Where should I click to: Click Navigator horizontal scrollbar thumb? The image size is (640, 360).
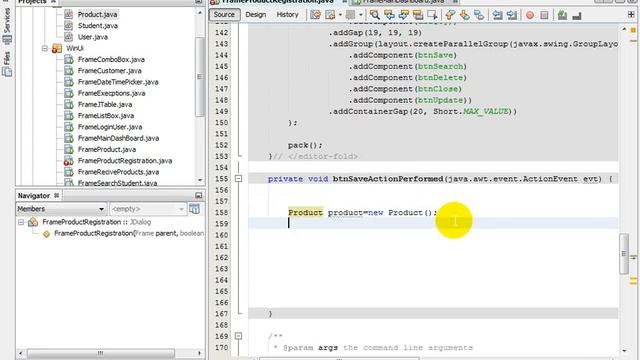click(100, 353)
